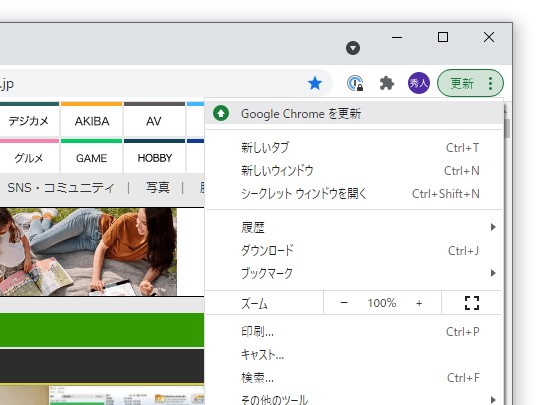Increase zoom with the plus button
Image resolution: width=540 pixels, height=405 pixels.
[419, 303]
